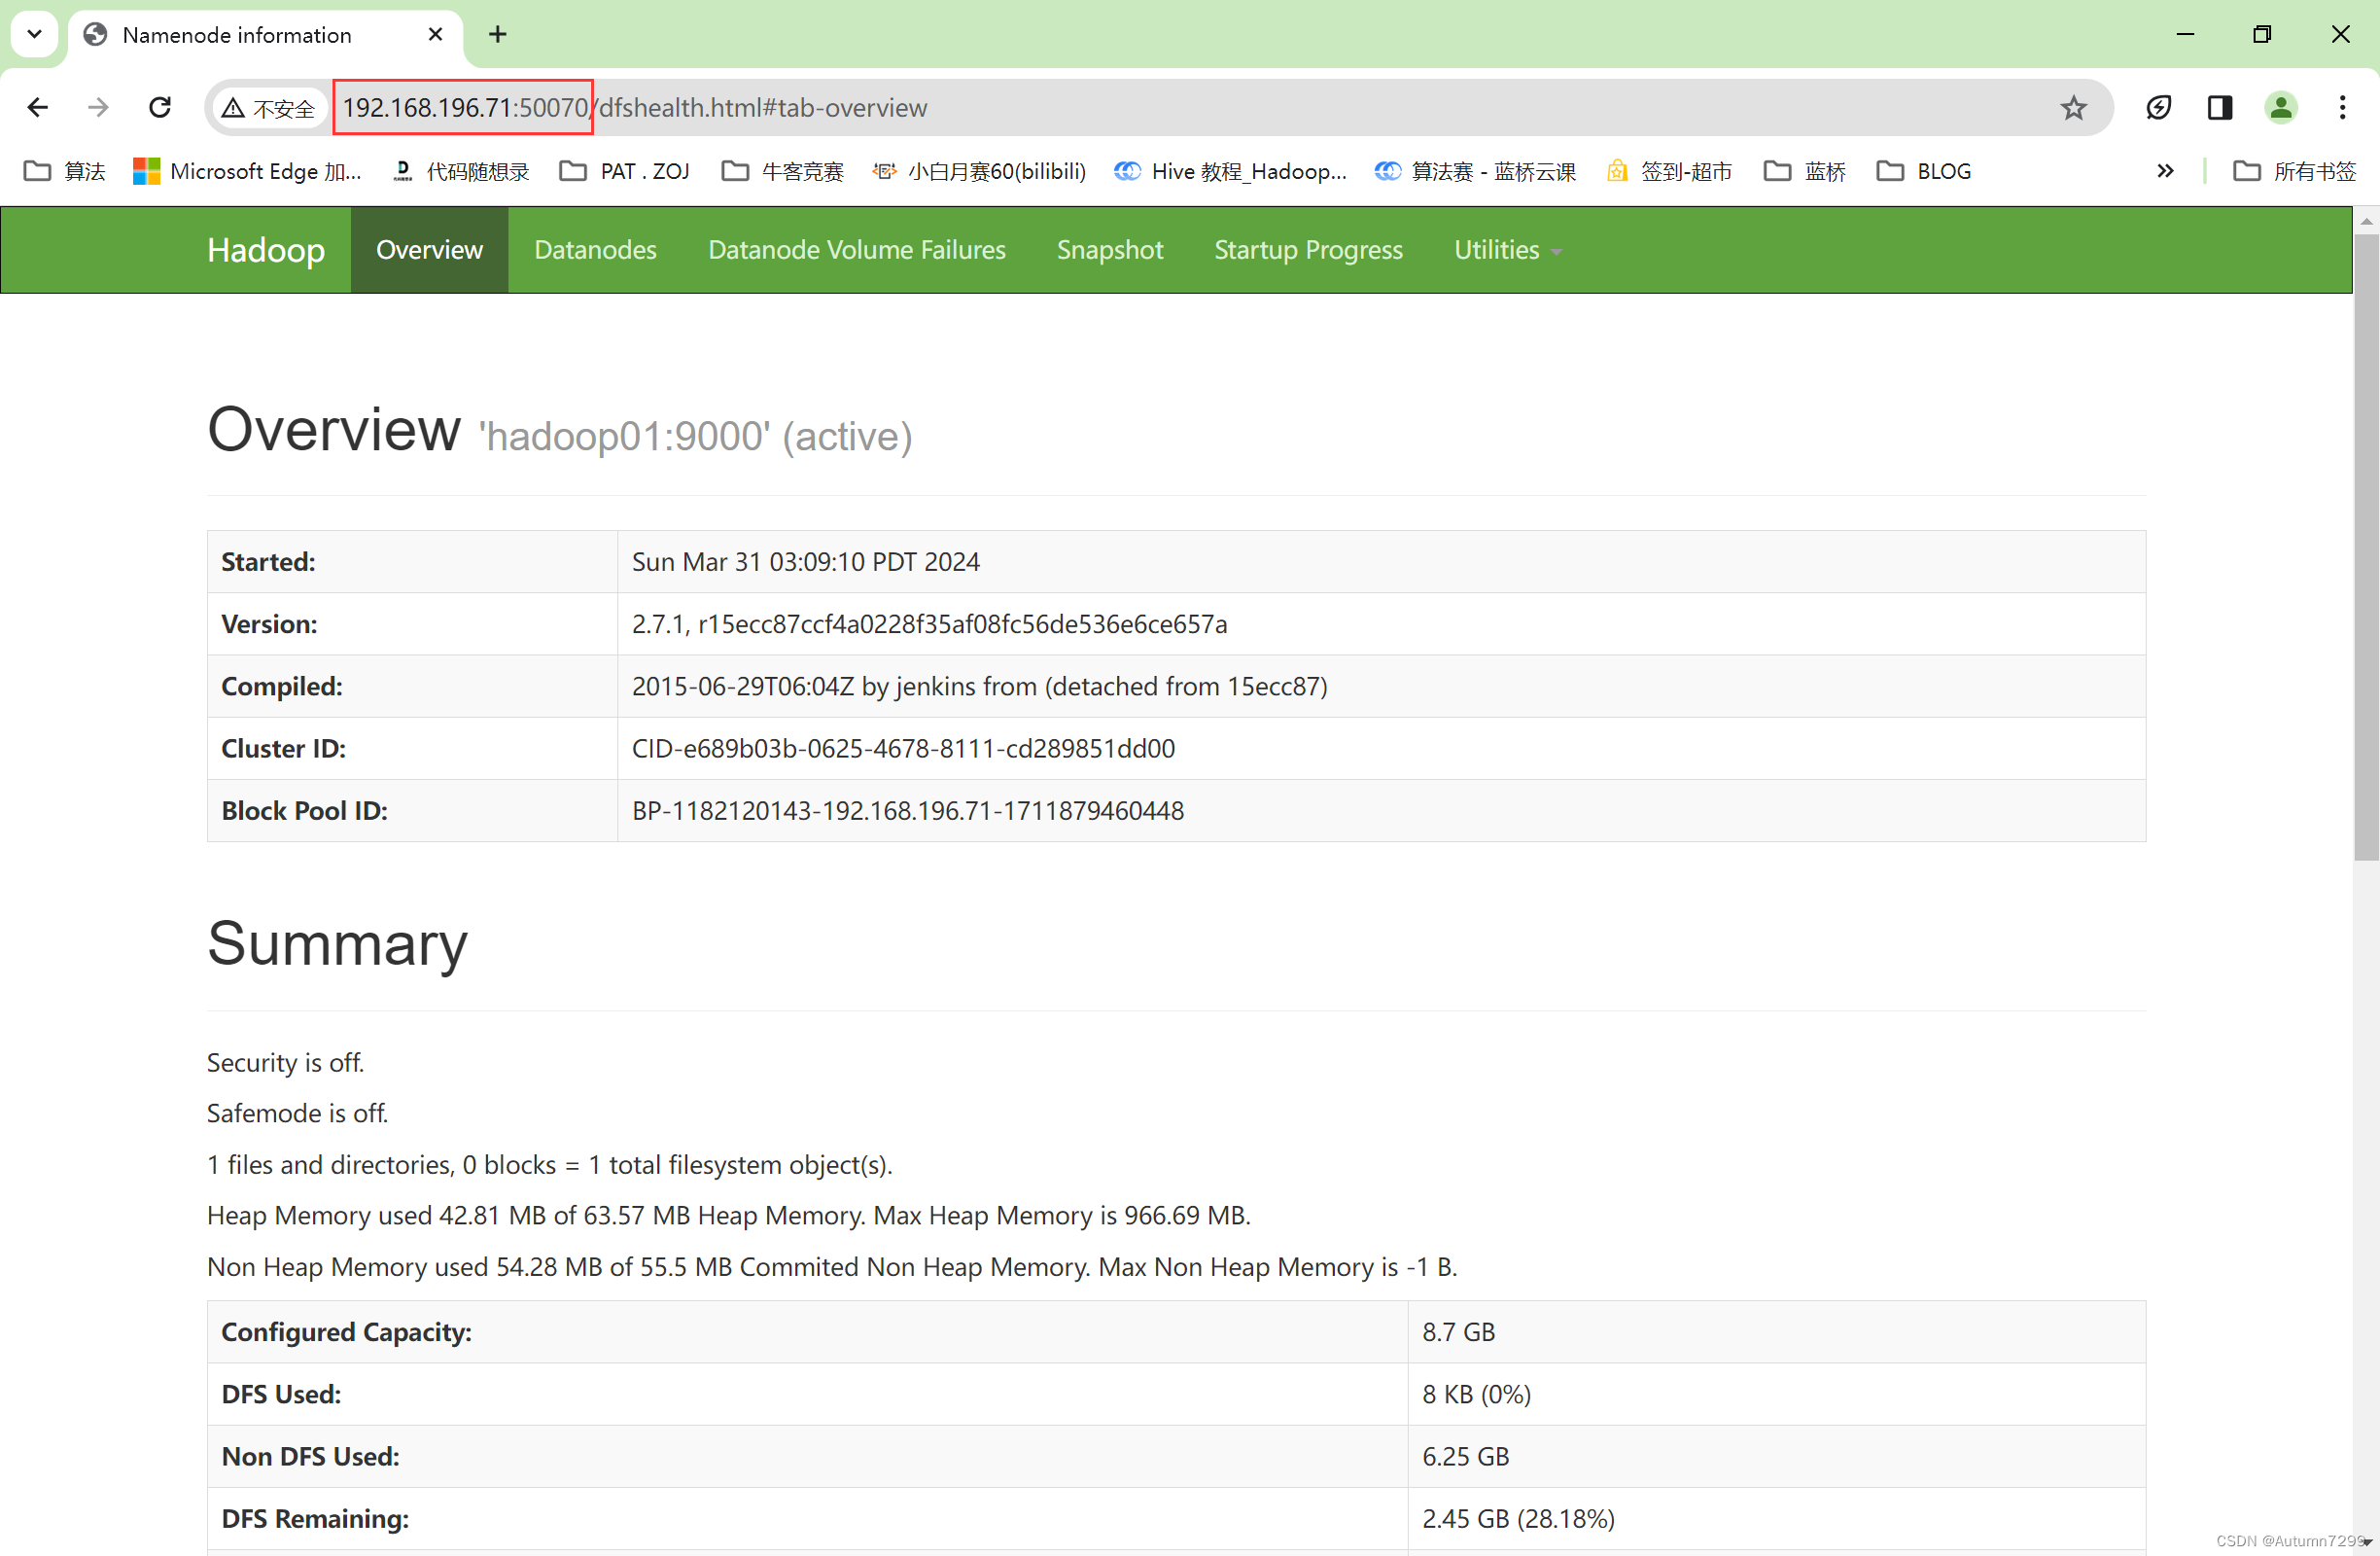Bookmark this page with the star icon
Screen dimensions: 2380x1556
point(2073,107)
